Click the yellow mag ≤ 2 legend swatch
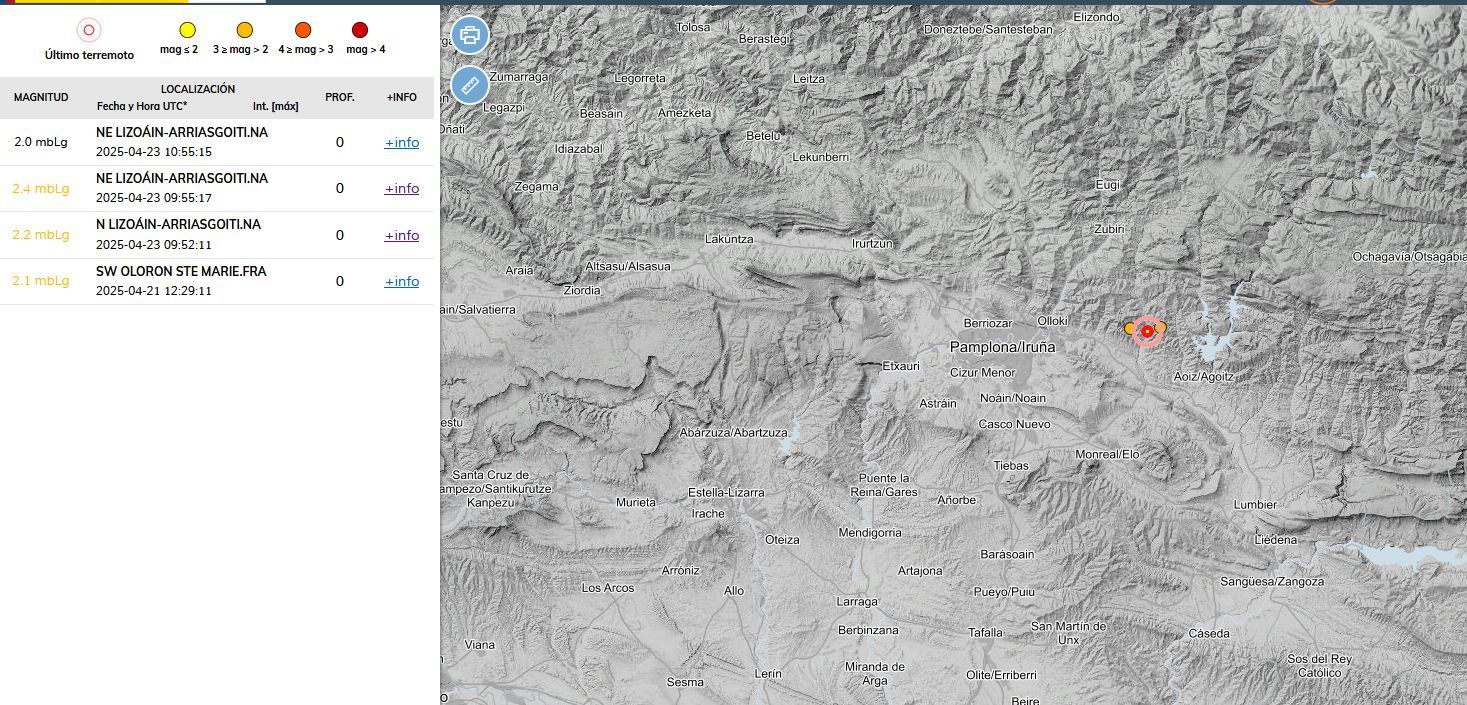 pos(187,30)
